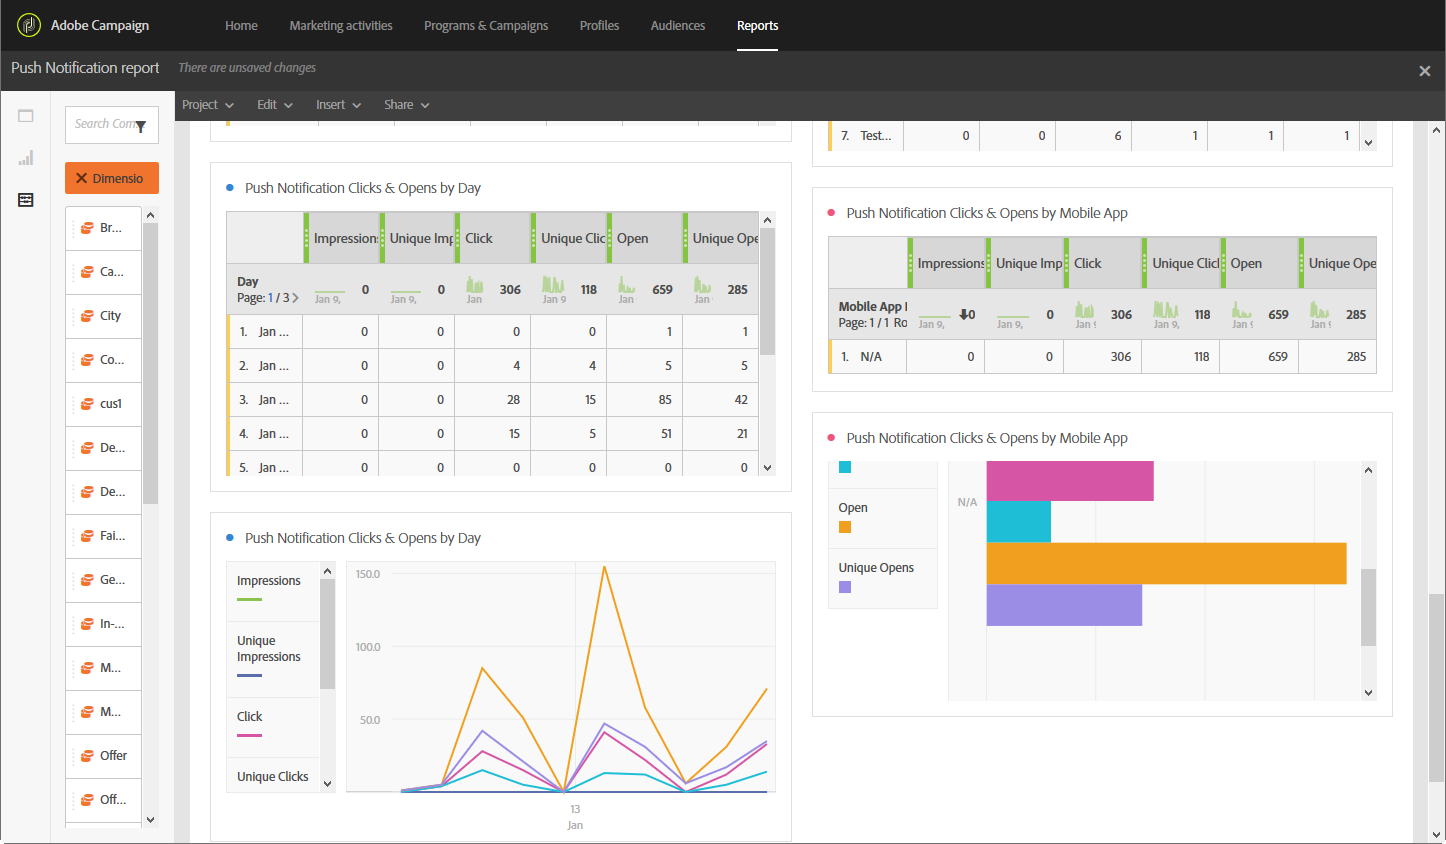Go to next page of Day table
Viewport: 1446px width, 844px height.
pos(295,298)
